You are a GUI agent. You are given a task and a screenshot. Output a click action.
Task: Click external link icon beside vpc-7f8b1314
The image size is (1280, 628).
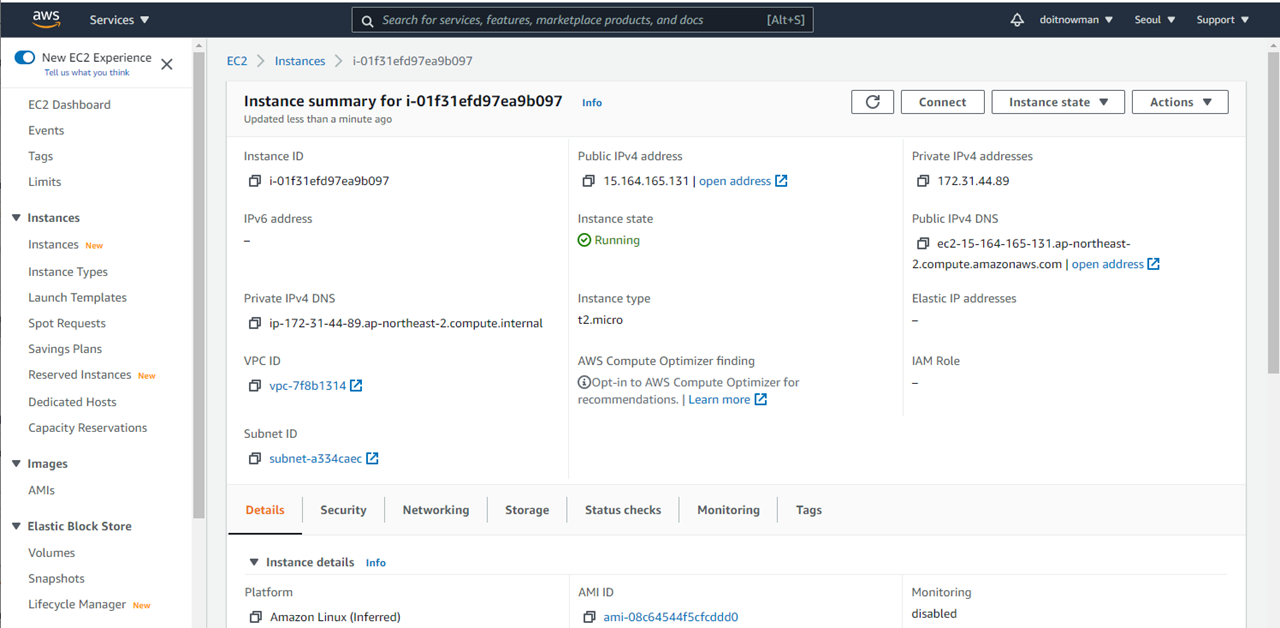pyautogui.click(x=356, y=386)
